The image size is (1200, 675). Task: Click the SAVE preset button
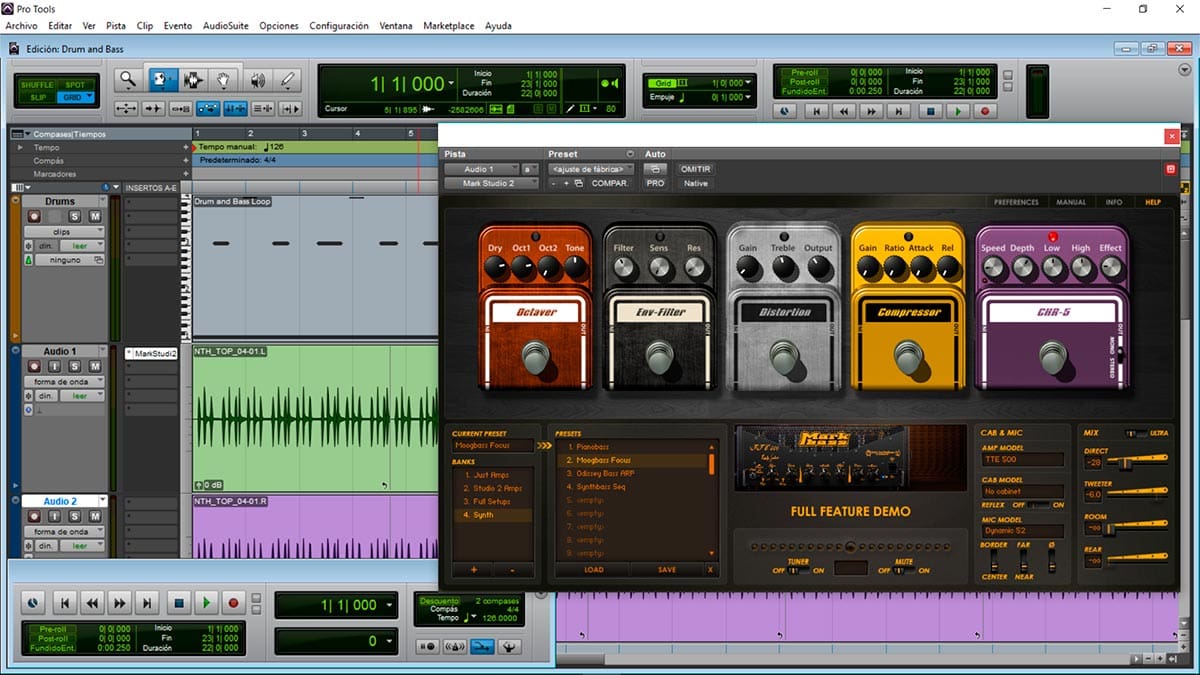click(x=667, y=570)
